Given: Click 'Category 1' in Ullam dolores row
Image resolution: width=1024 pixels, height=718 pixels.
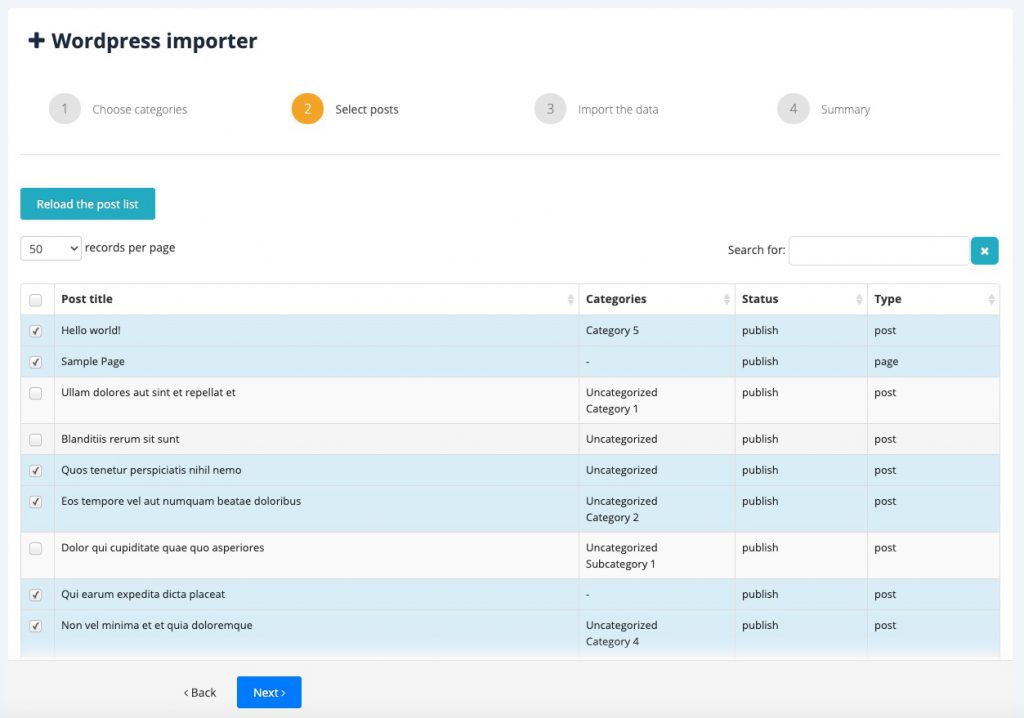Looking at the screenshot, I should 612,409.
